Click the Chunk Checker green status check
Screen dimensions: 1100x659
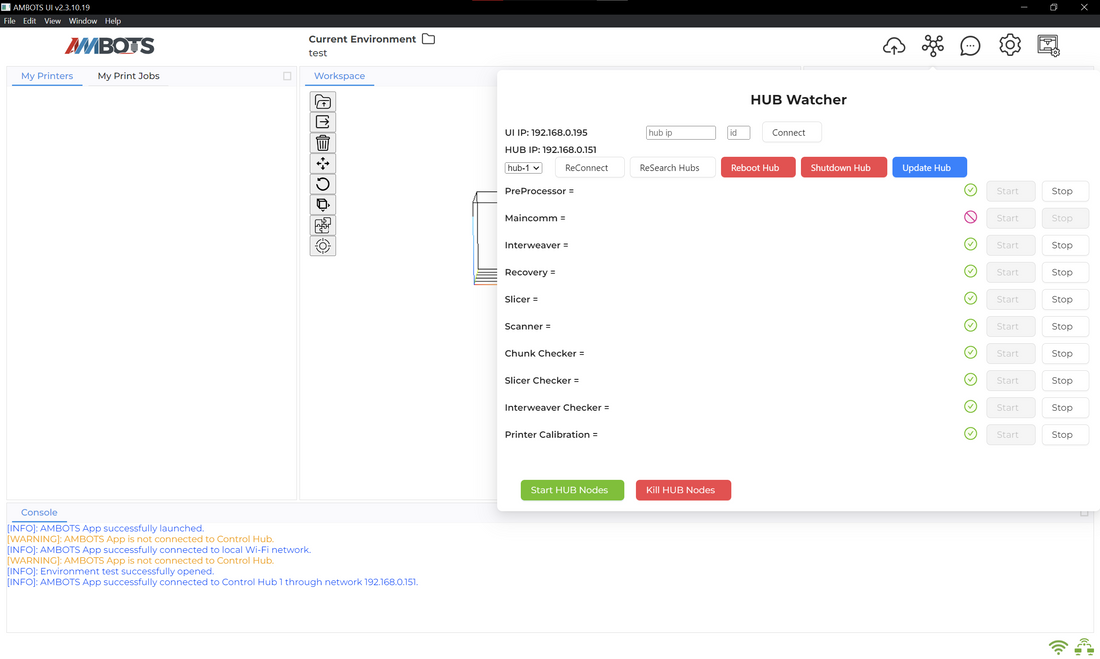point(970,352)
